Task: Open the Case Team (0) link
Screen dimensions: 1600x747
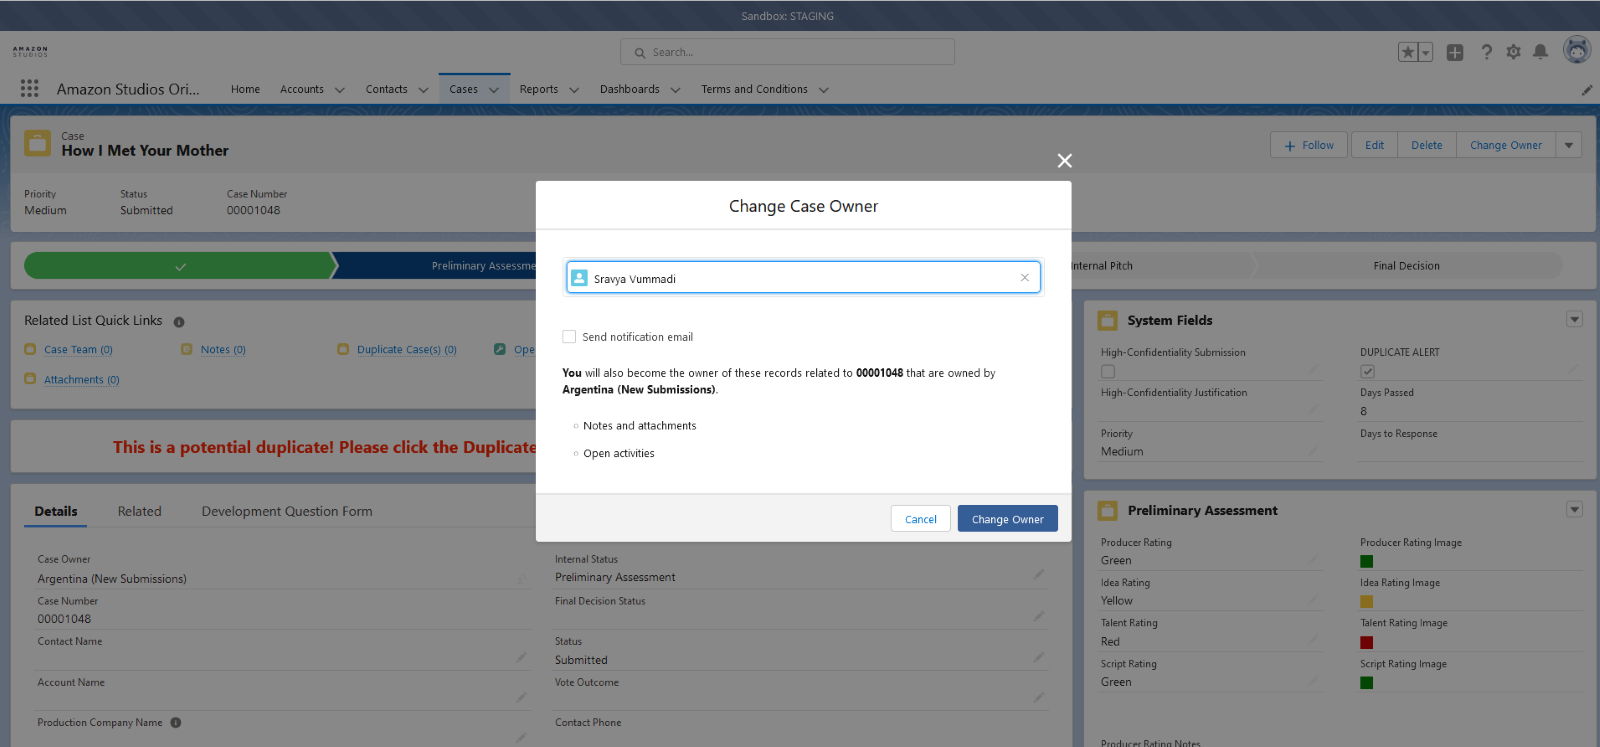Action: (x=78, y=350)
